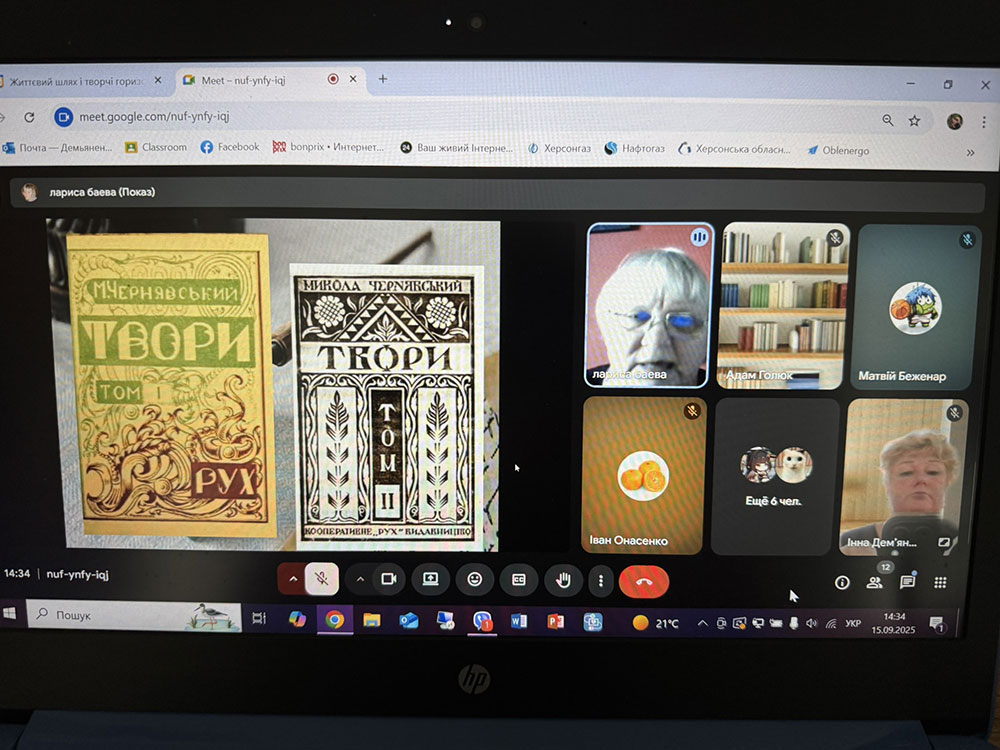Open Word from the taskbar

[x=518, y=621]
